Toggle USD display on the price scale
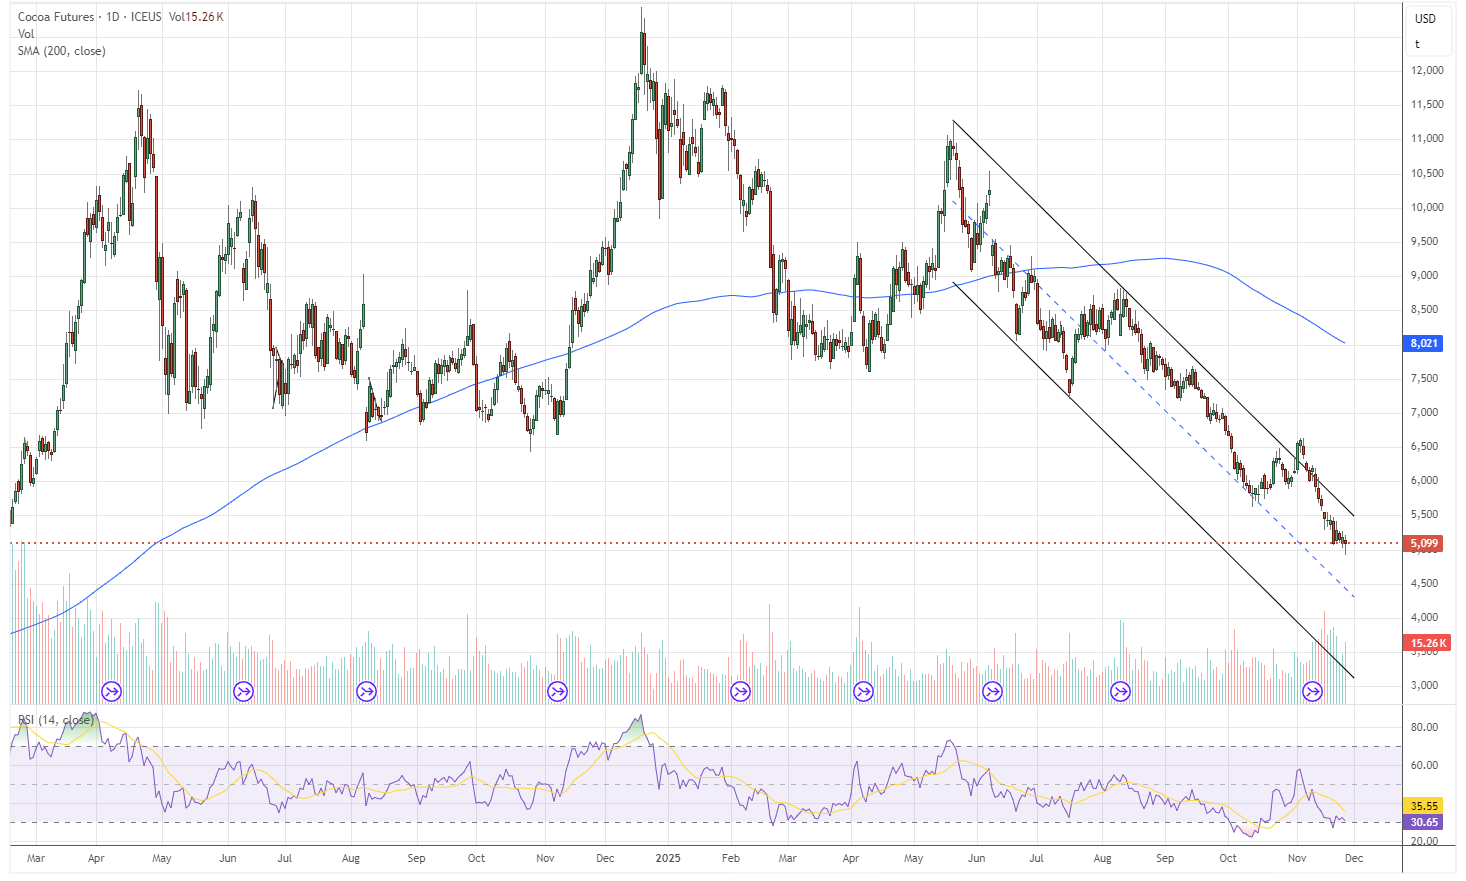Image resolution: width=1466 pixels, height=881 pixels. 1424,16
